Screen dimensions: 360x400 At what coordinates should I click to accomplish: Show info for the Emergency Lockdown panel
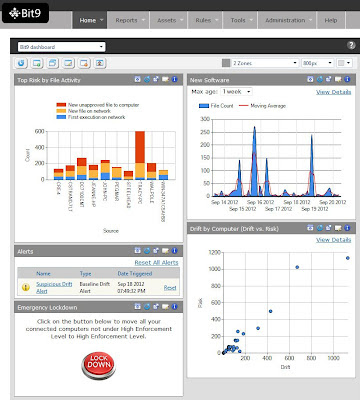[175, 307]
